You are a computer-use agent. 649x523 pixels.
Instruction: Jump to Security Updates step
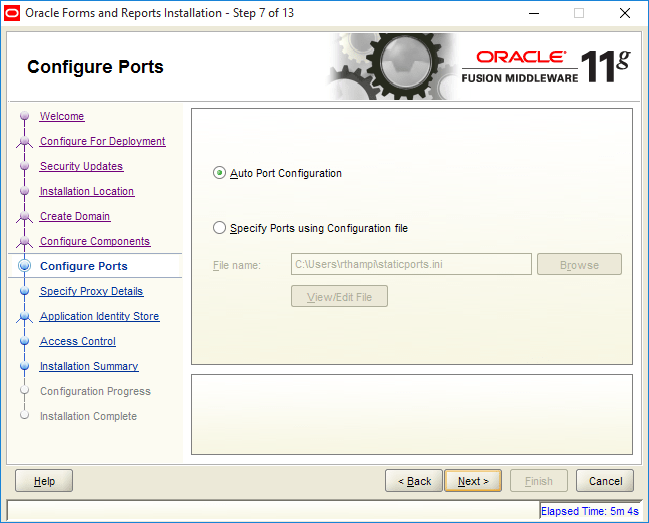[x=81, y=166]
